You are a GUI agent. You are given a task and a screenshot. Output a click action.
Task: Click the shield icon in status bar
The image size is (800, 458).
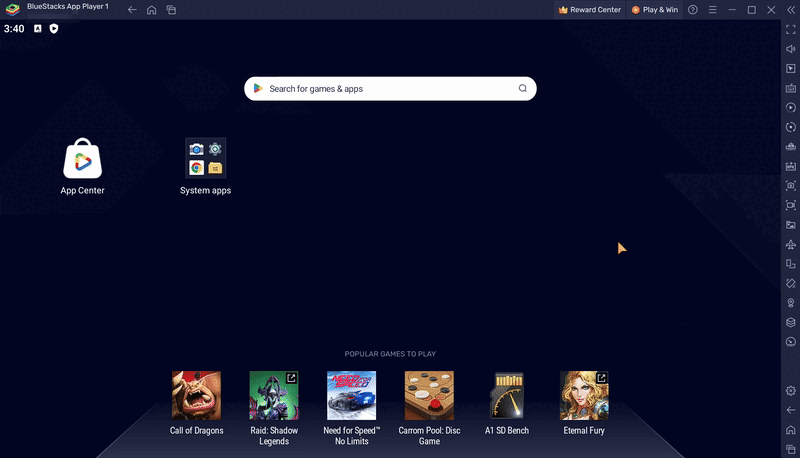click(x=54, y=29)
